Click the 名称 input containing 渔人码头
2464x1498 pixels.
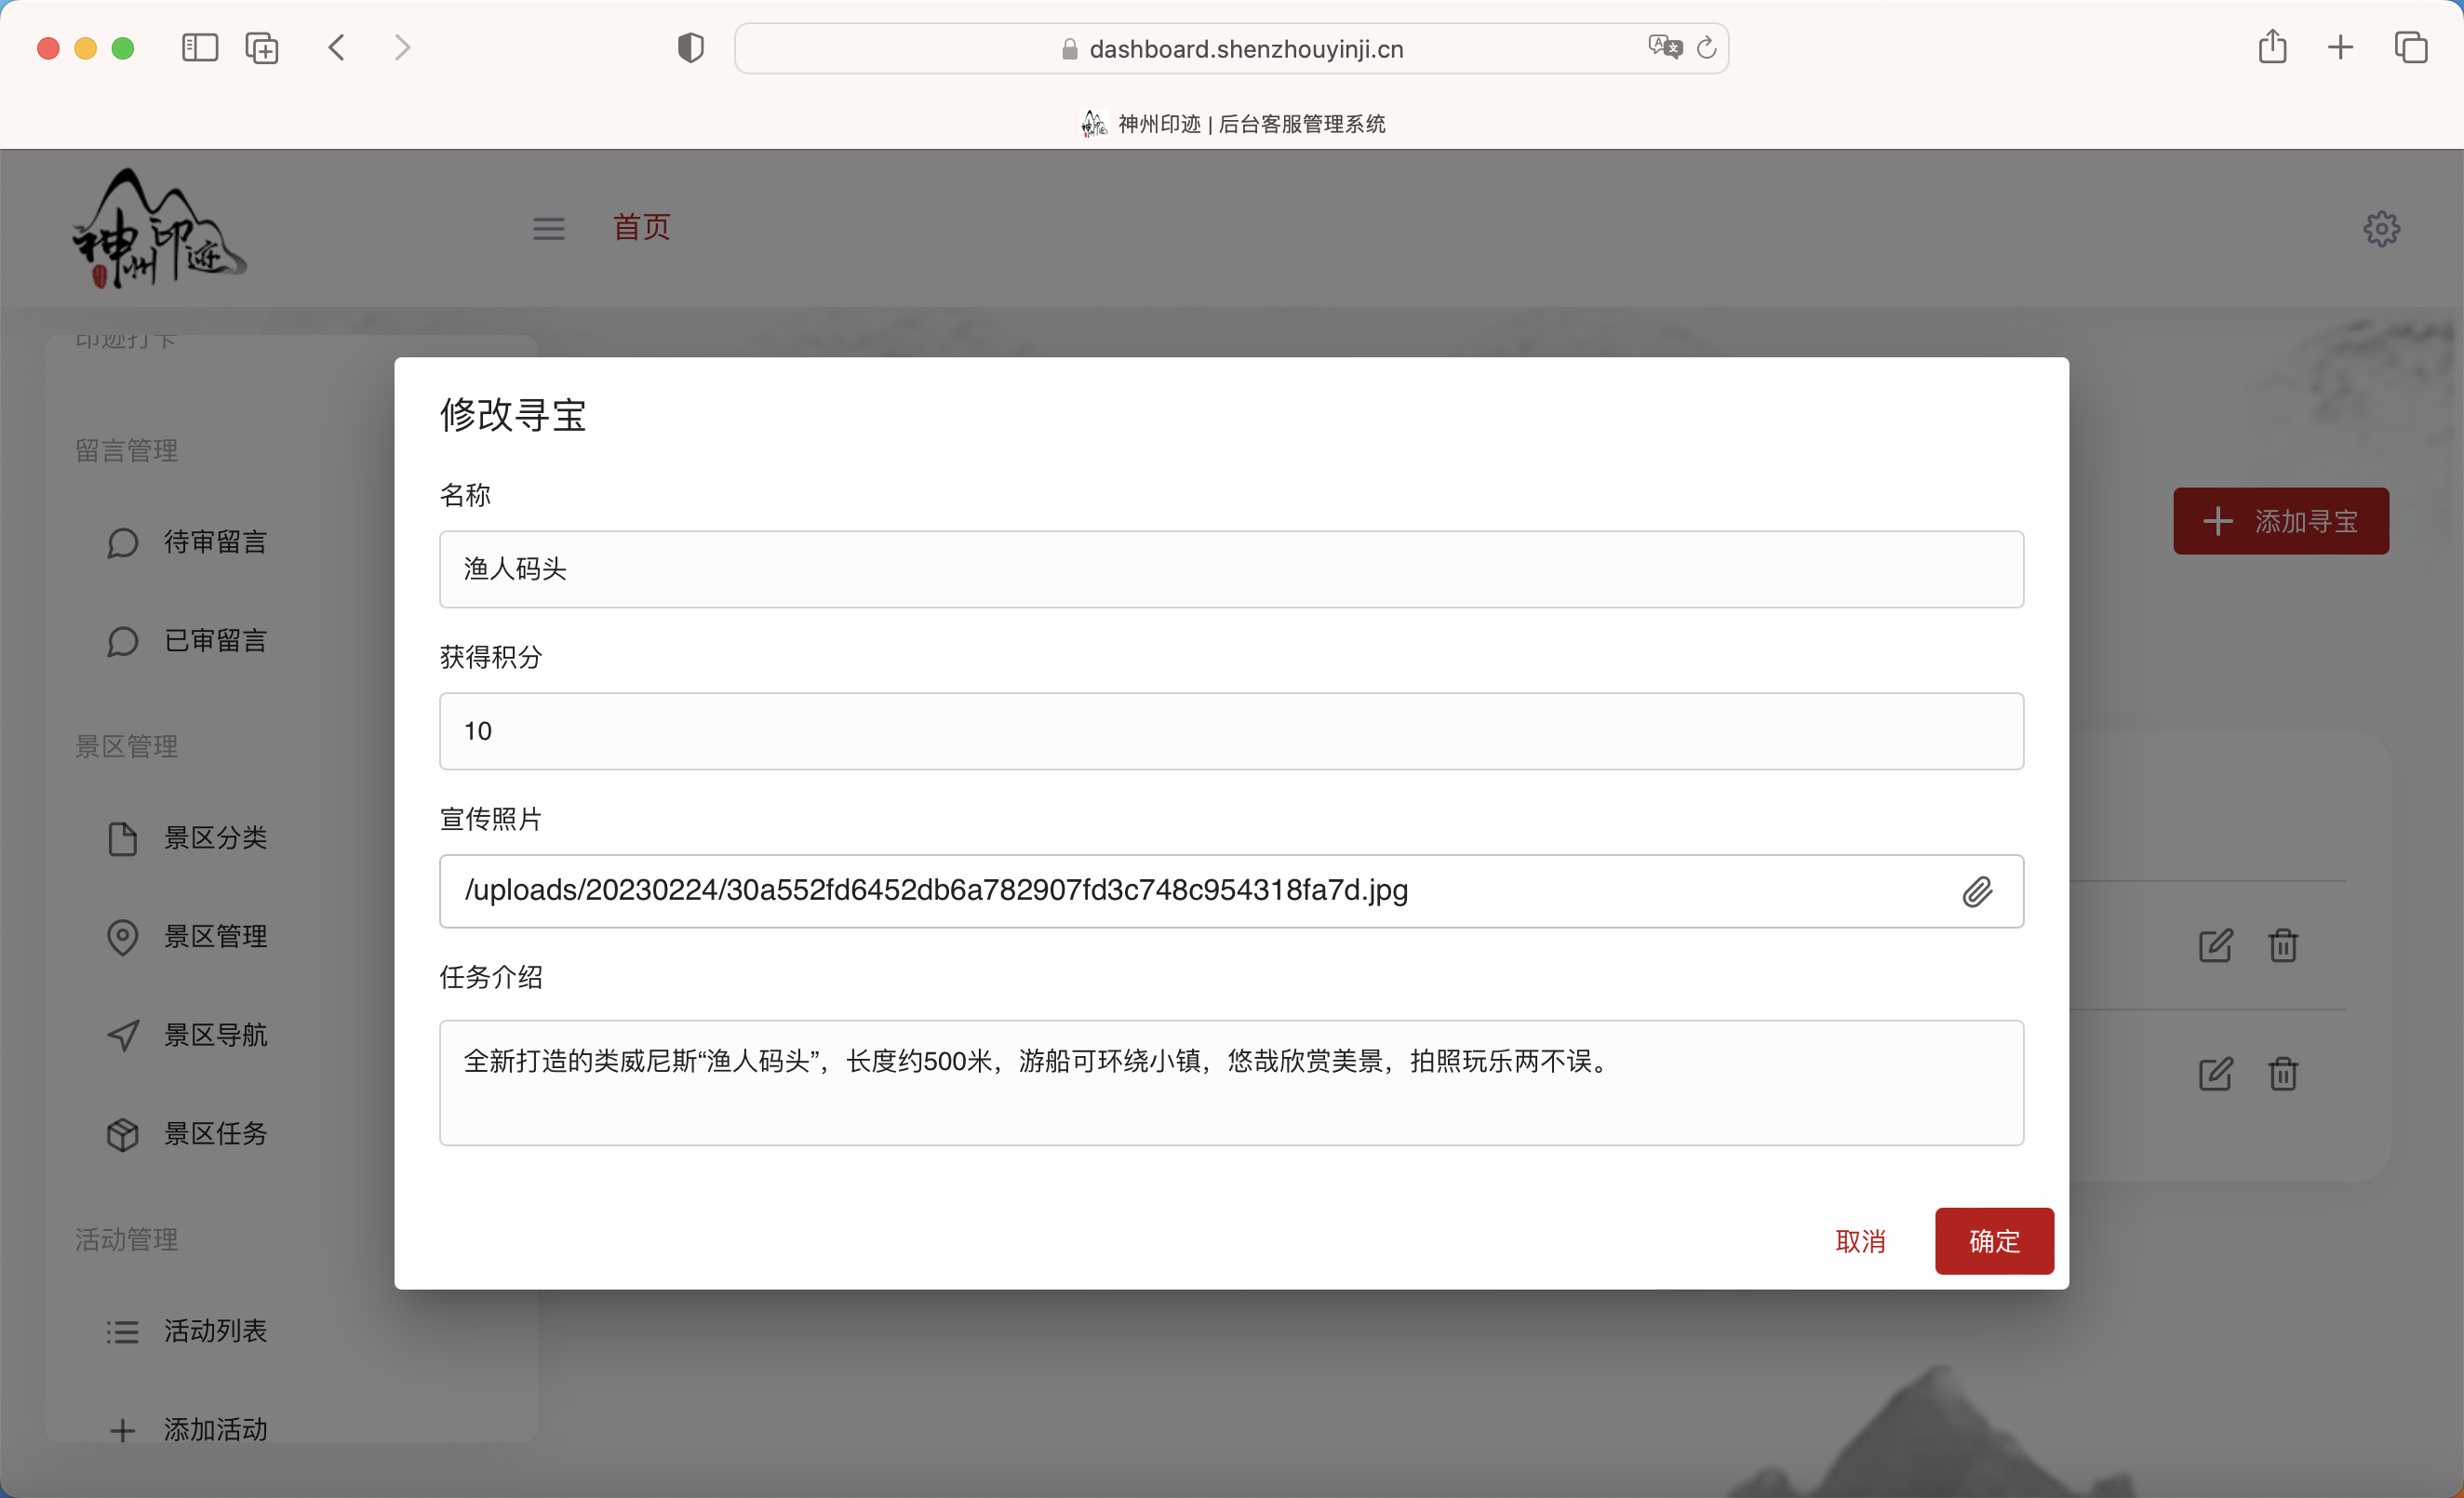(1231, 569)
